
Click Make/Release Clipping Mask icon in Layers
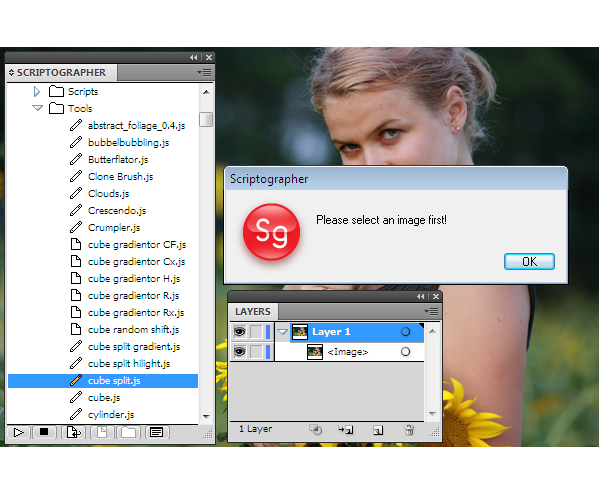point(316,430)
